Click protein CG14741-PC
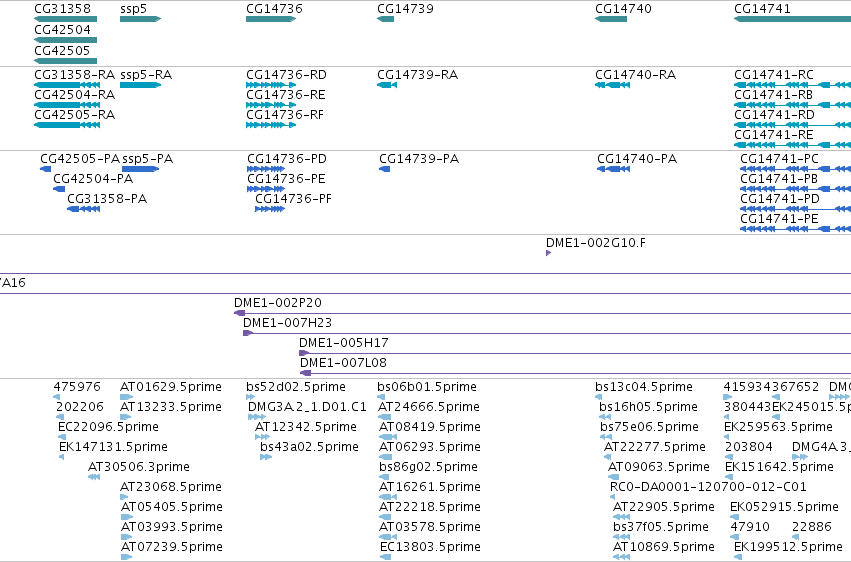Image resolution: width=851 pixels, height=562 pixels. 796,169
